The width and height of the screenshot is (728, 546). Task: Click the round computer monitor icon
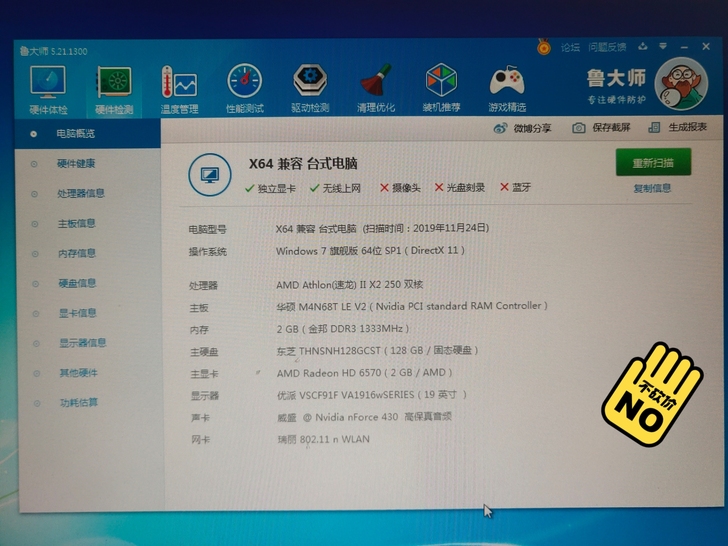click(210, 175)
